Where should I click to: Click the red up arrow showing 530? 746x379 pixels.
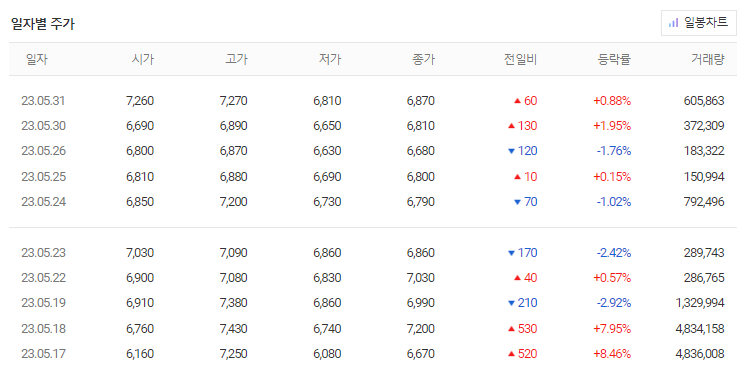(x=511, y=329)
